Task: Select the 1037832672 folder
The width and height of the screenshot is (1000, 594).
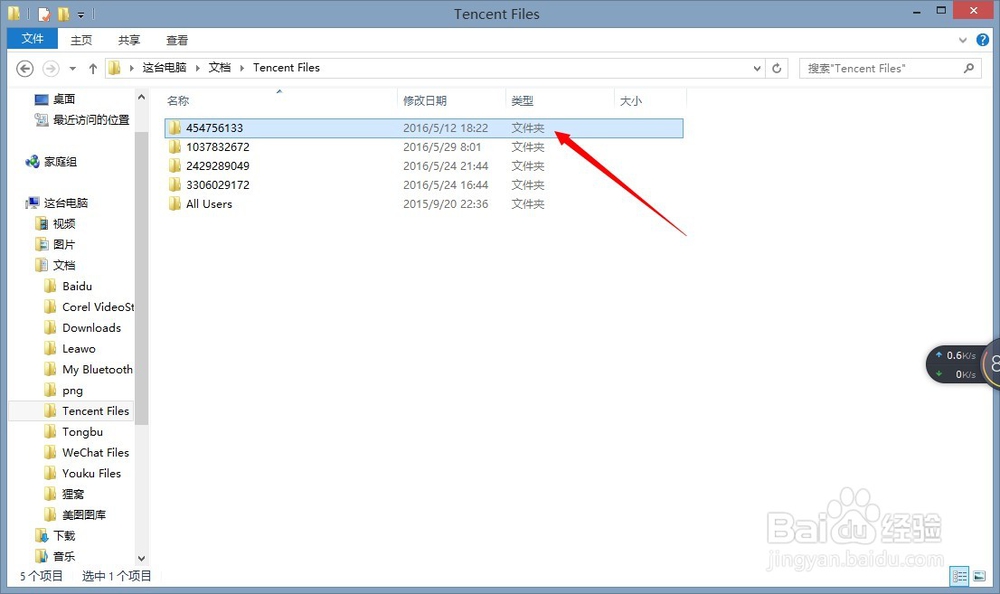Action: pyautogui.click(x=217, y=147)
